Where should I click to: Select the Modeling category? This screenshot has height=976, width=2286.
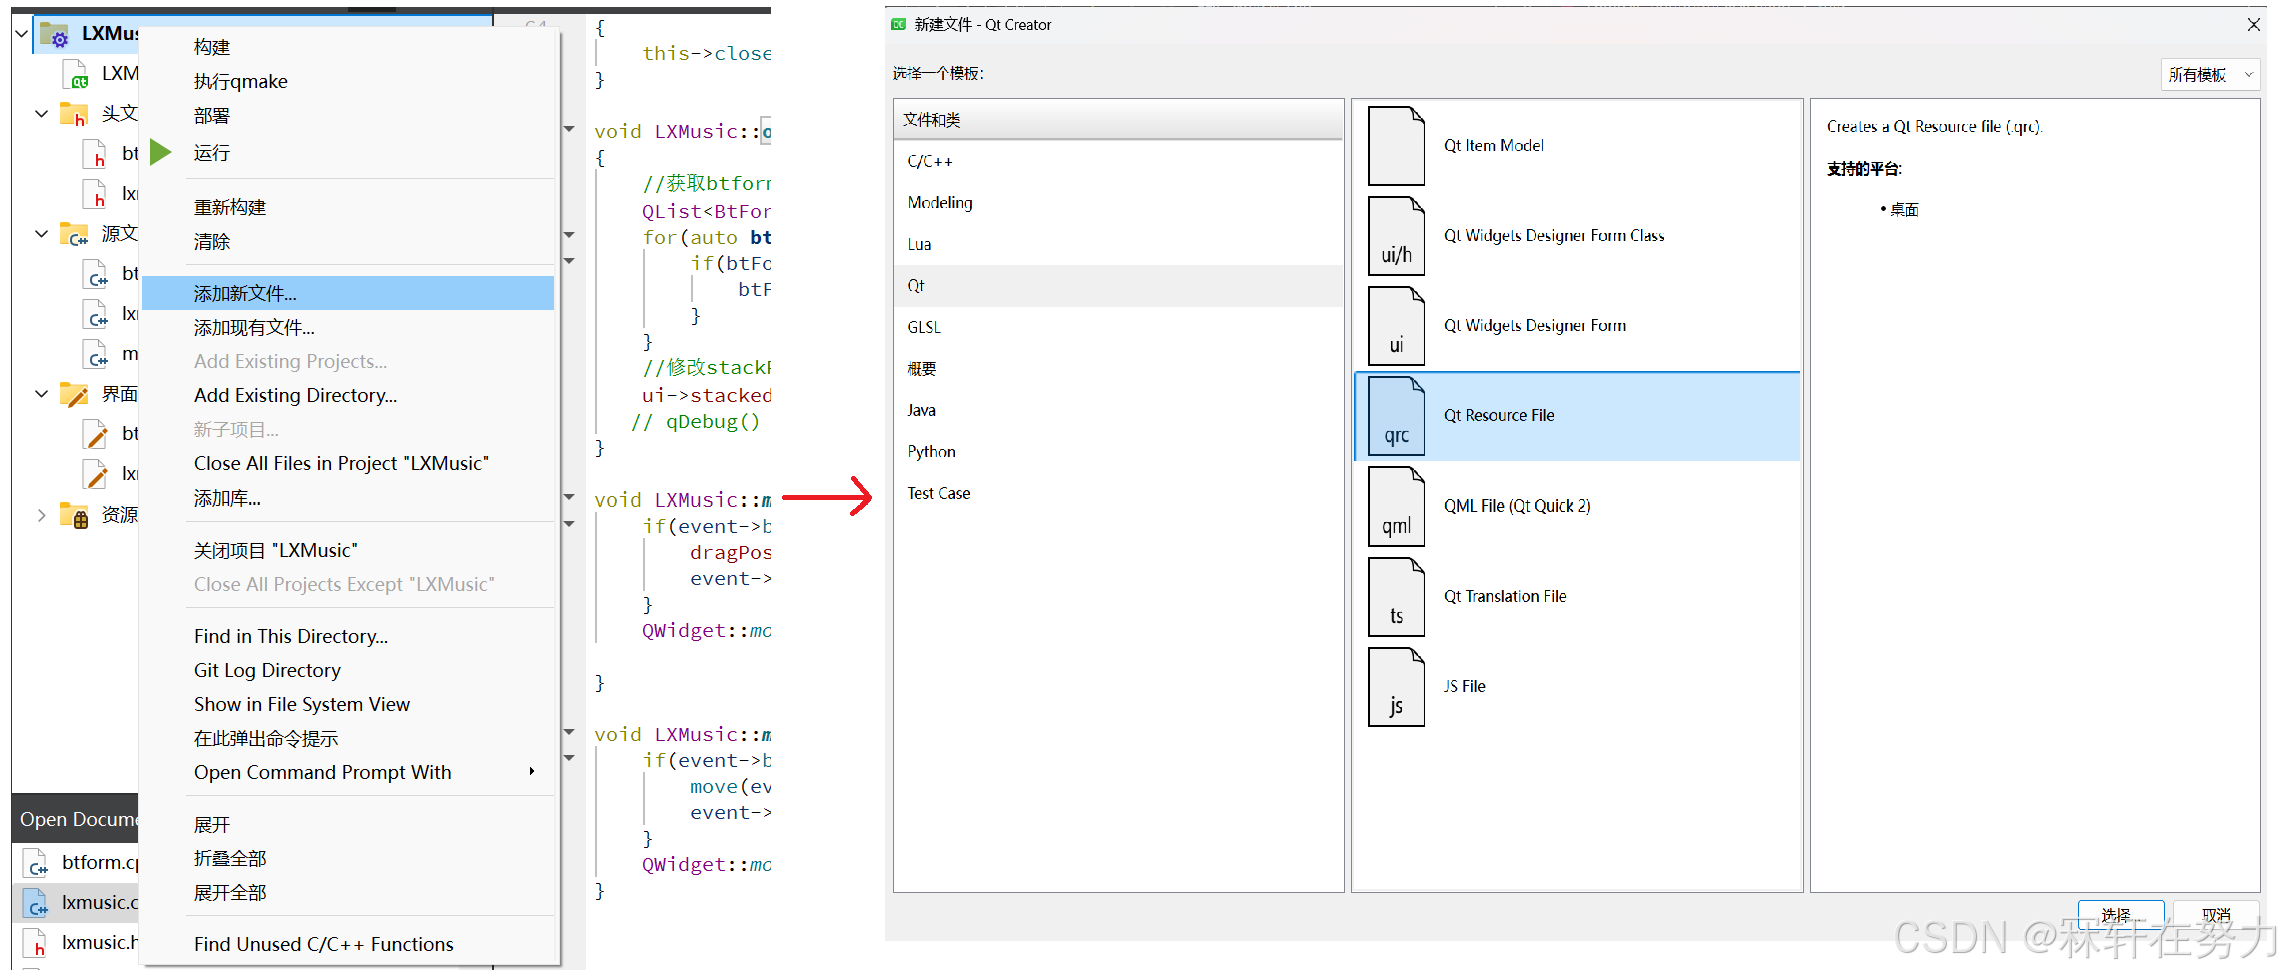pyautogui.click(x=1118, y=203)
